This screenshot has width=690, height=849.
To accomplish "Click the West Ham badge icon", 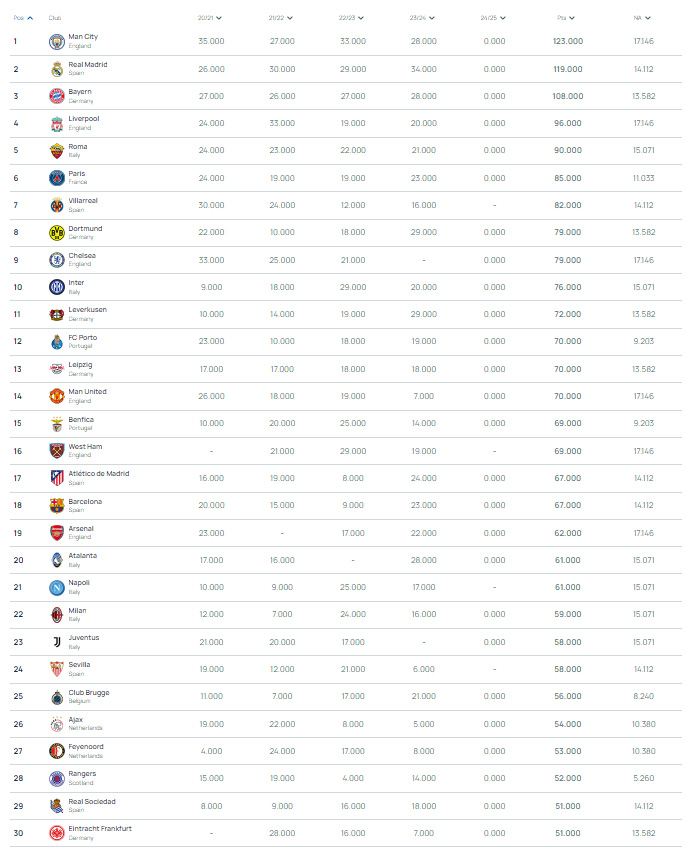I will pos(57,451).
